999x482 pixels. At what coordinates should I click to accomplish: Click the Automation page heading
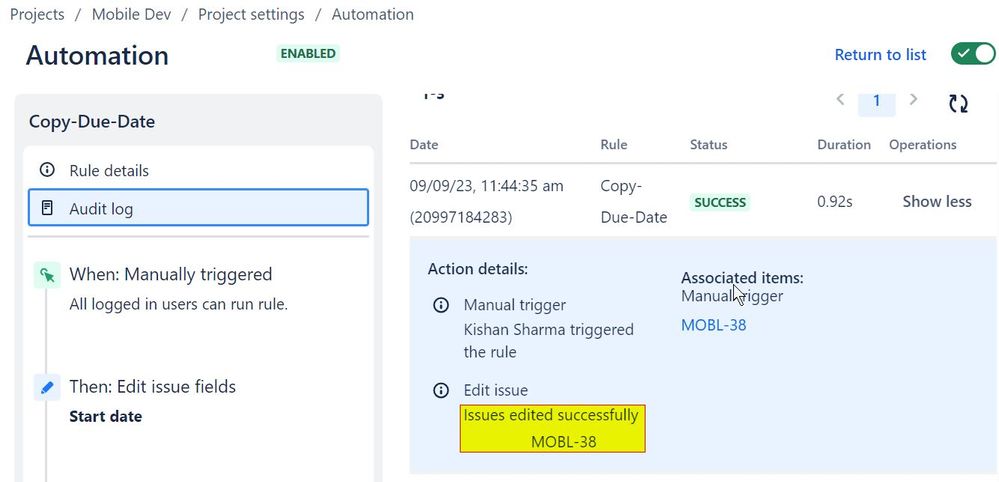click(97, 55)
